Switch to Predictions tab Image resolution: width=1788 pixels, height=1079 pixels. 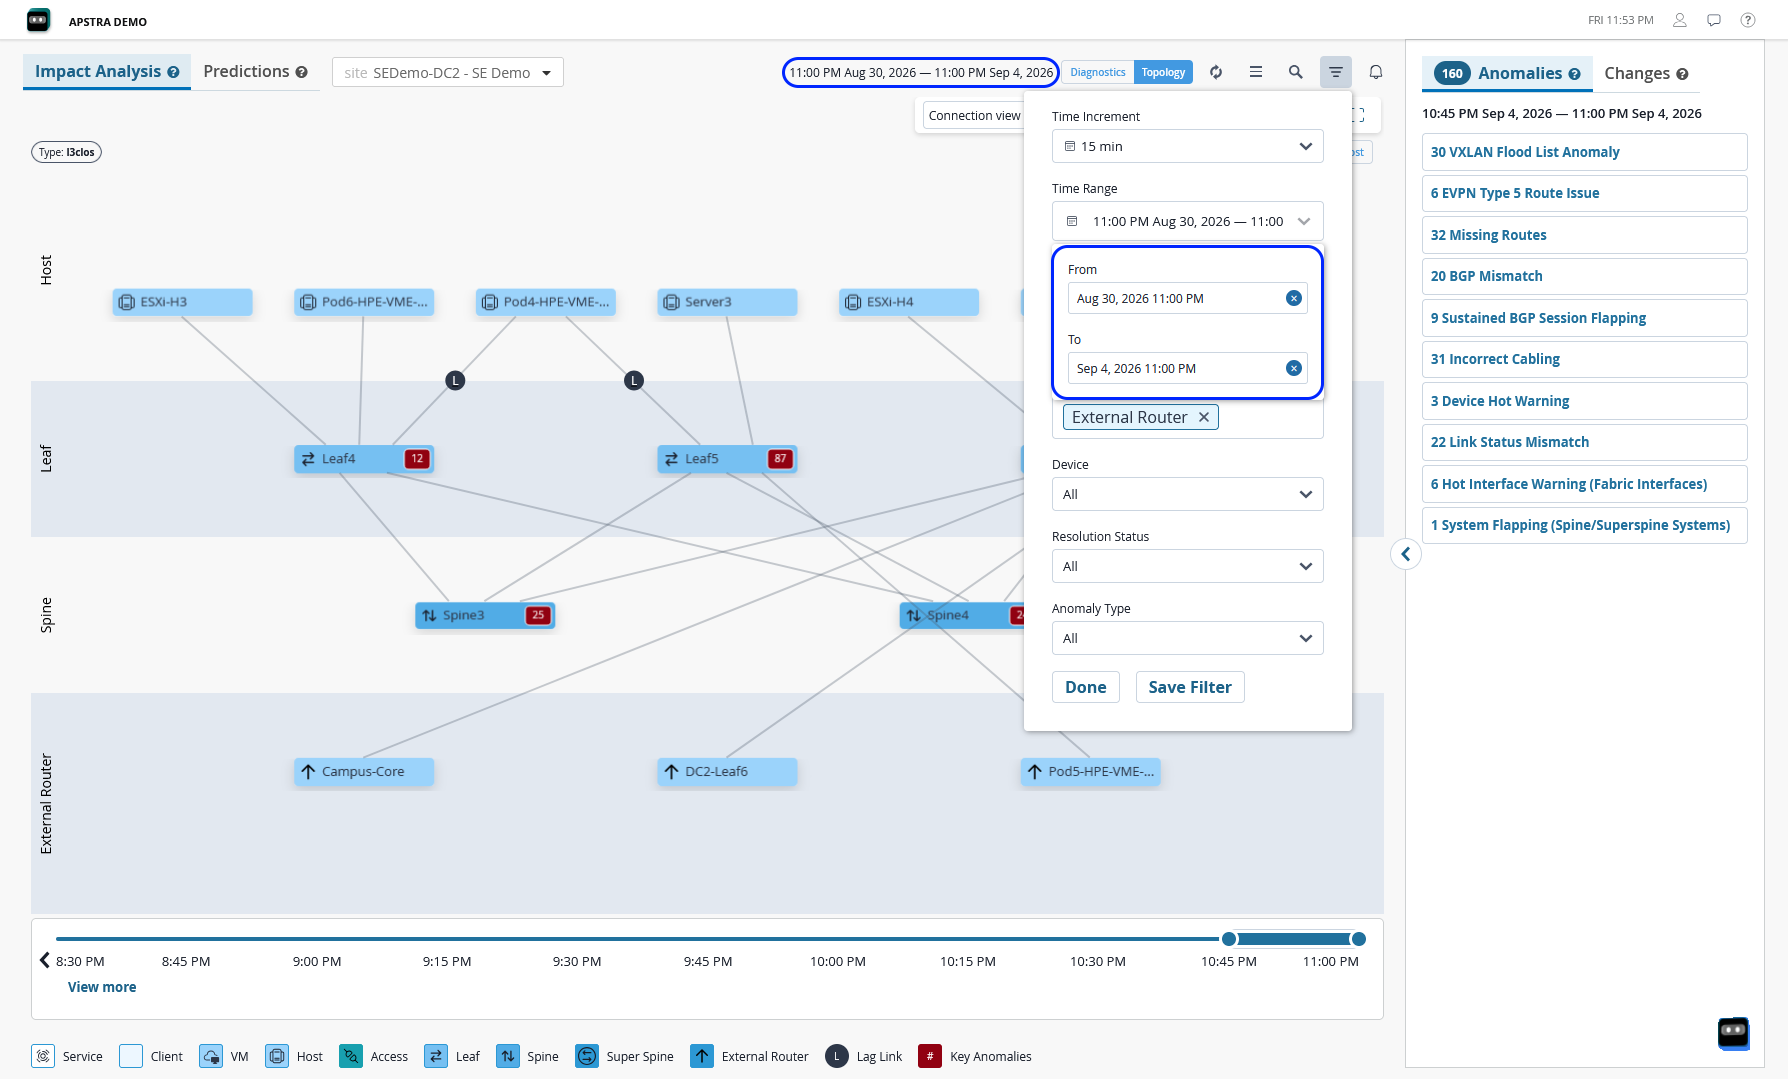click(255, 72)
